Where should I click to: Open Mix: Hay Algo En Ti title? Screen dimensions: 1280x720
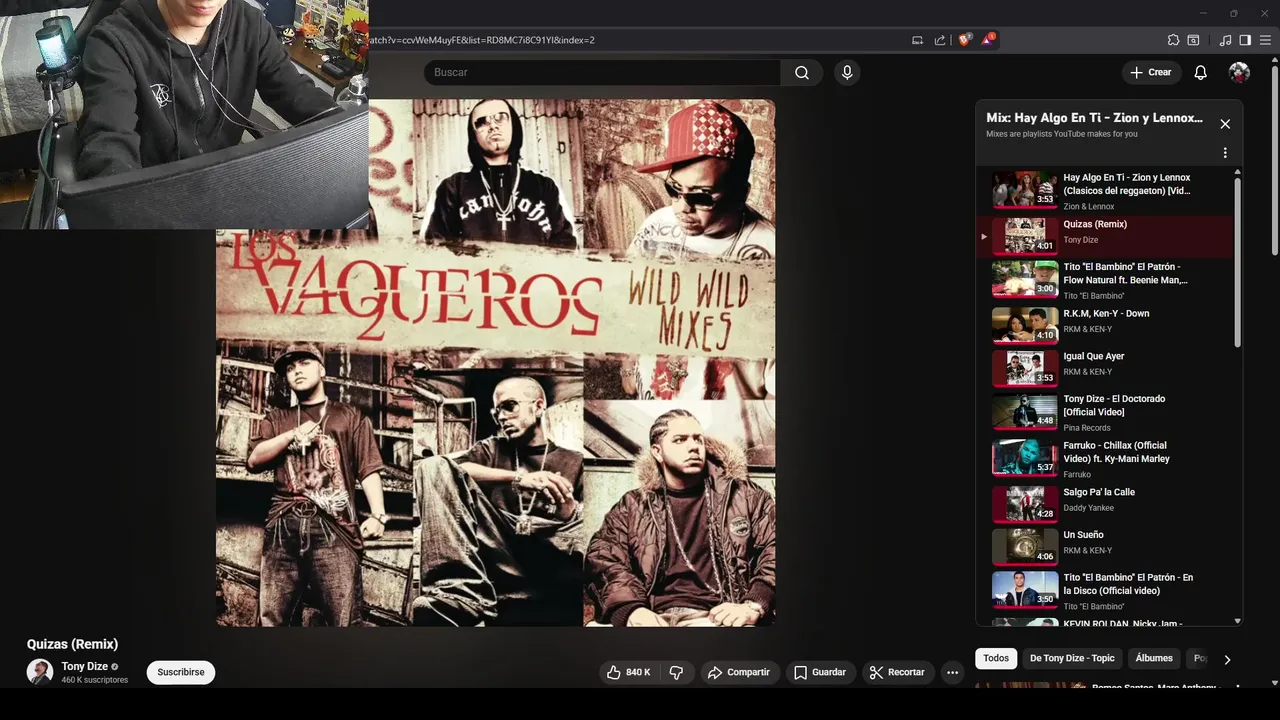pyautogui.click(x=1094, y=118)
